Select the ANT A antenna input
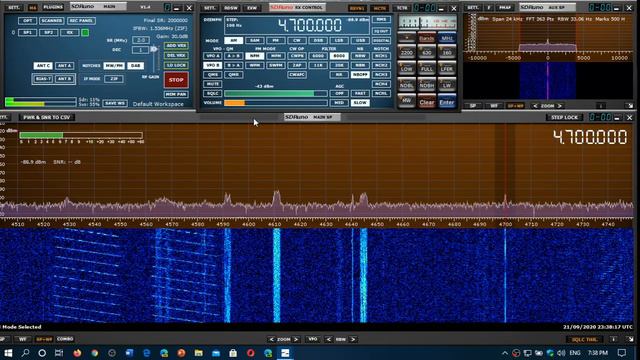 [x=64, y=65]
